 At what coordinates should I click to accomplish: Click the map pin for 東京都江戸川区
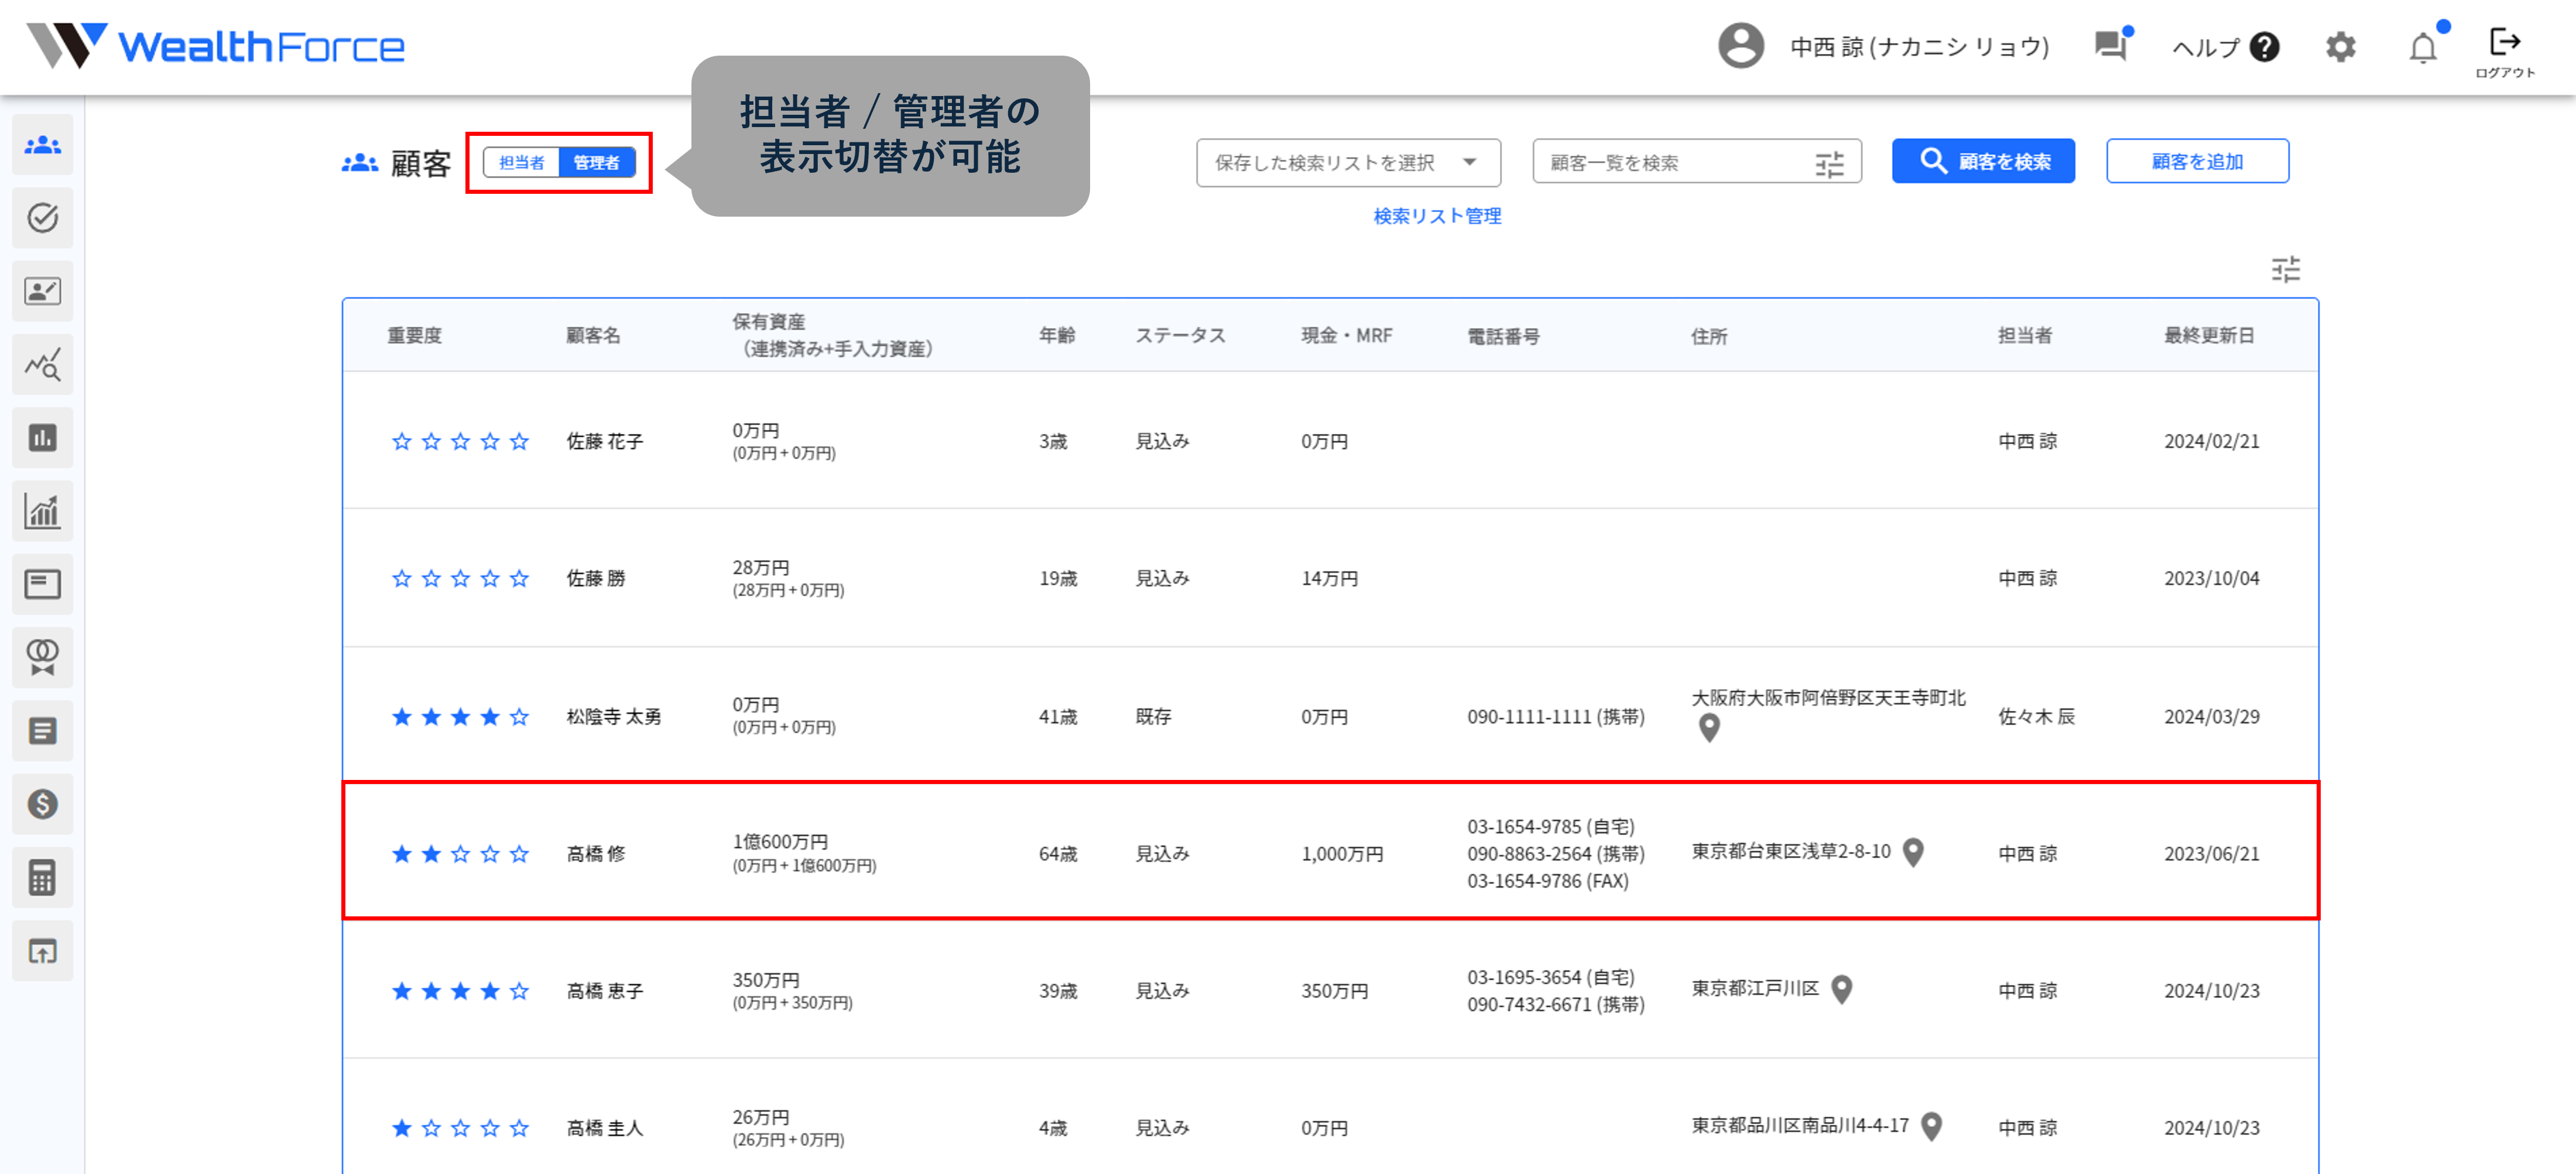coord(1842,989)
